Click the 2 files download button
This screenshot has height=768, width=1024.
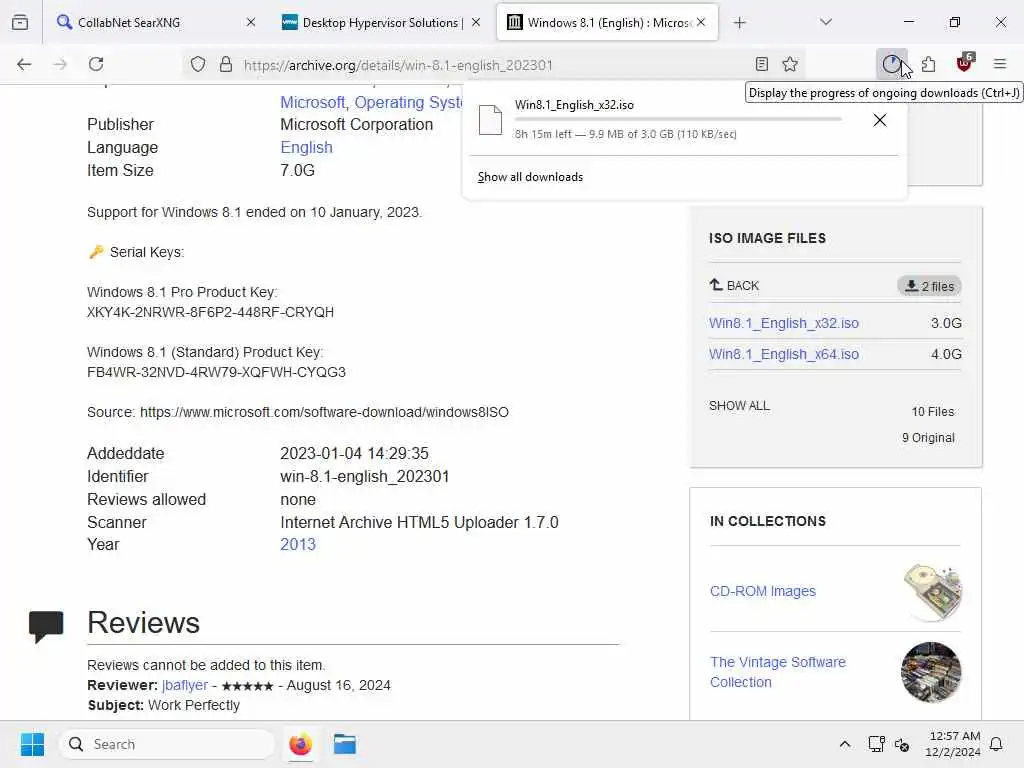[x=929, y=286]
